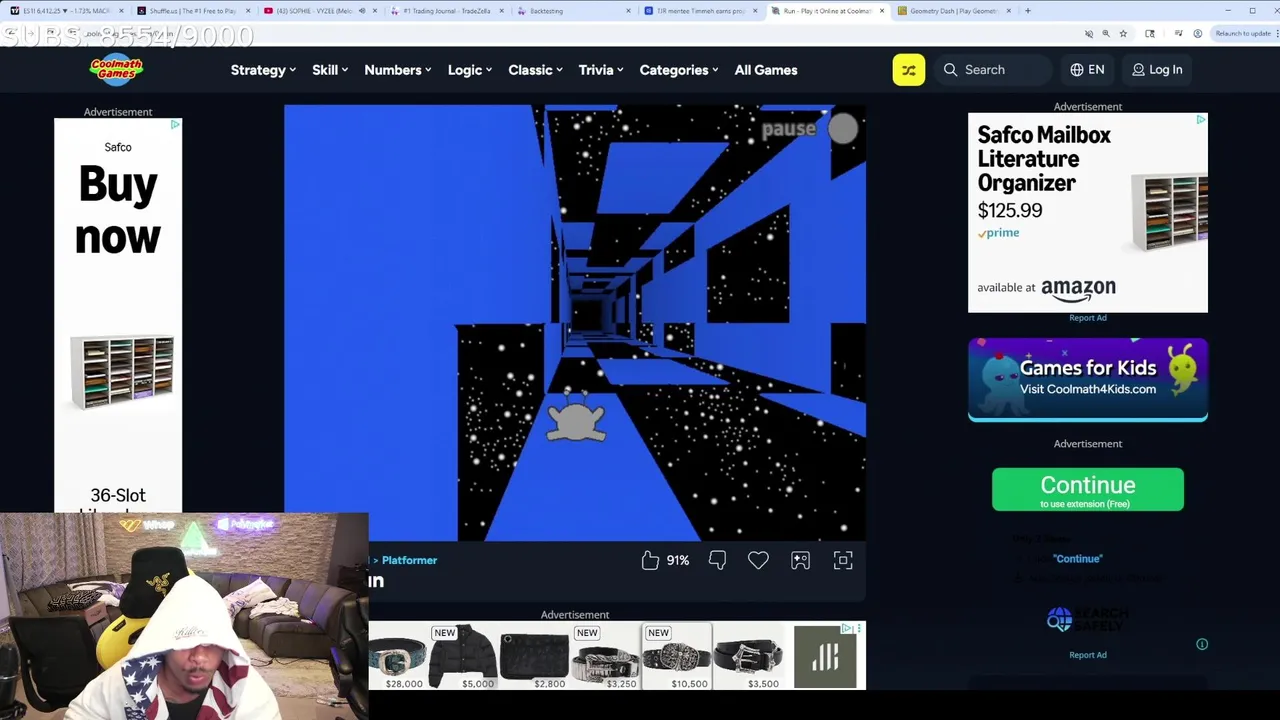This screenshot has height=720, width=1280.
Task: Expand the Skill menu
Action: tap(330, 70)
